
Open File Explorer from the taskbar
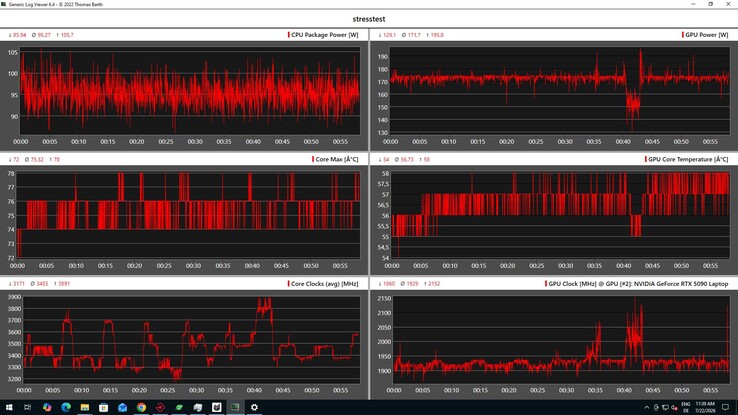pyautogui.click(x=85, y=407)
